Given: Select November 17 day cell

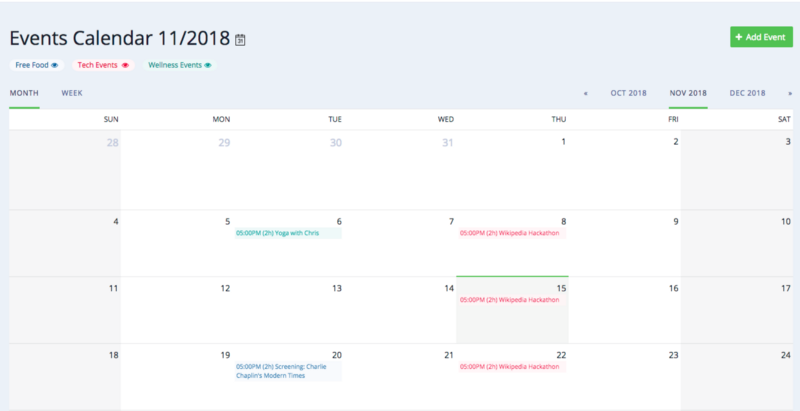Looking at the screenshot, I should tap(737, 311).
